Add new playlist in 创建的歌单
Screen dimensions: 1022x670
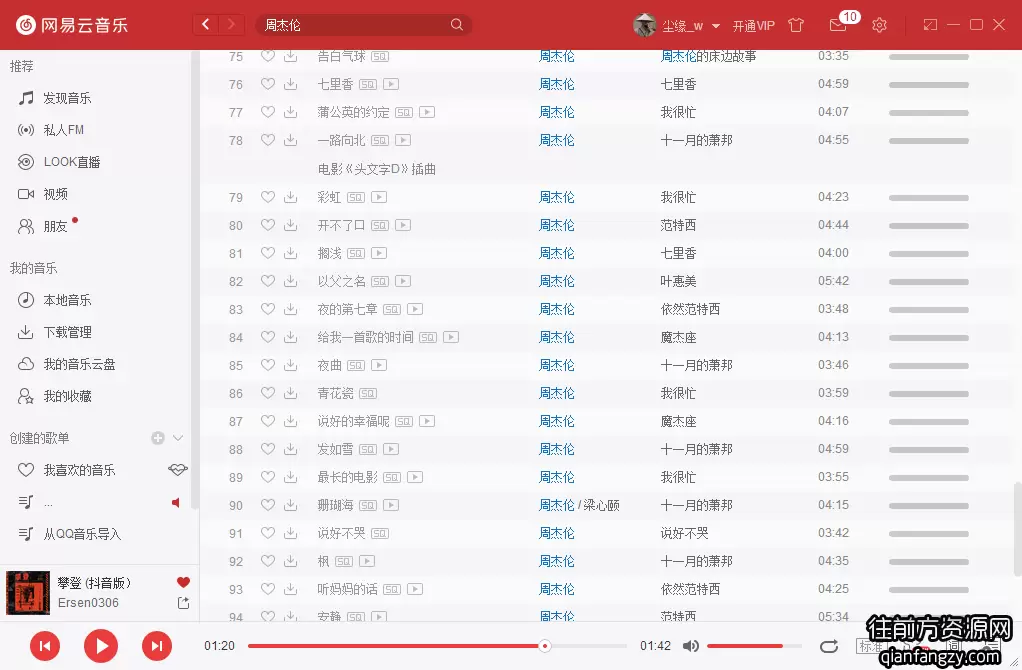coord(158,438)
